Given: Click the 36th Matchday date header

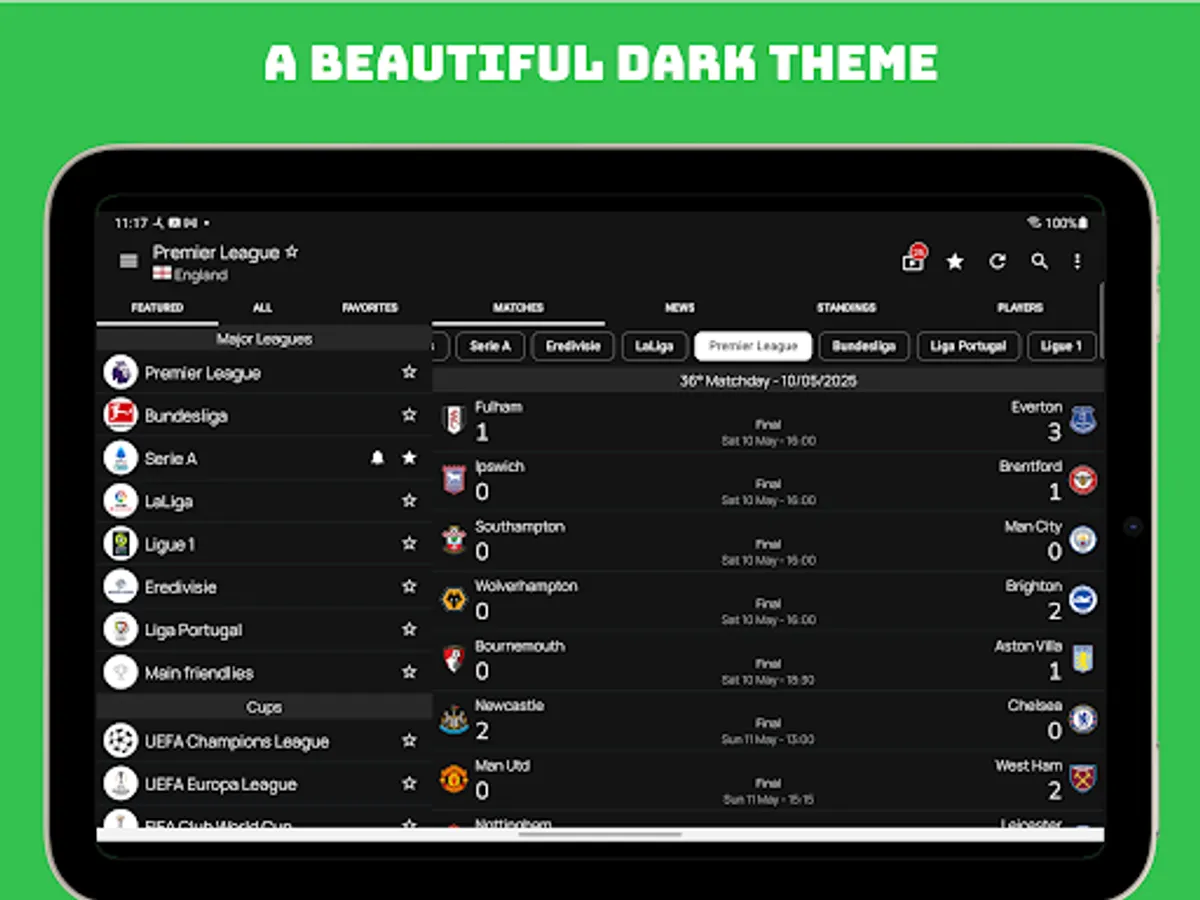Looking at the screenshot, I should pyautogui.click(x=768, y=381).
